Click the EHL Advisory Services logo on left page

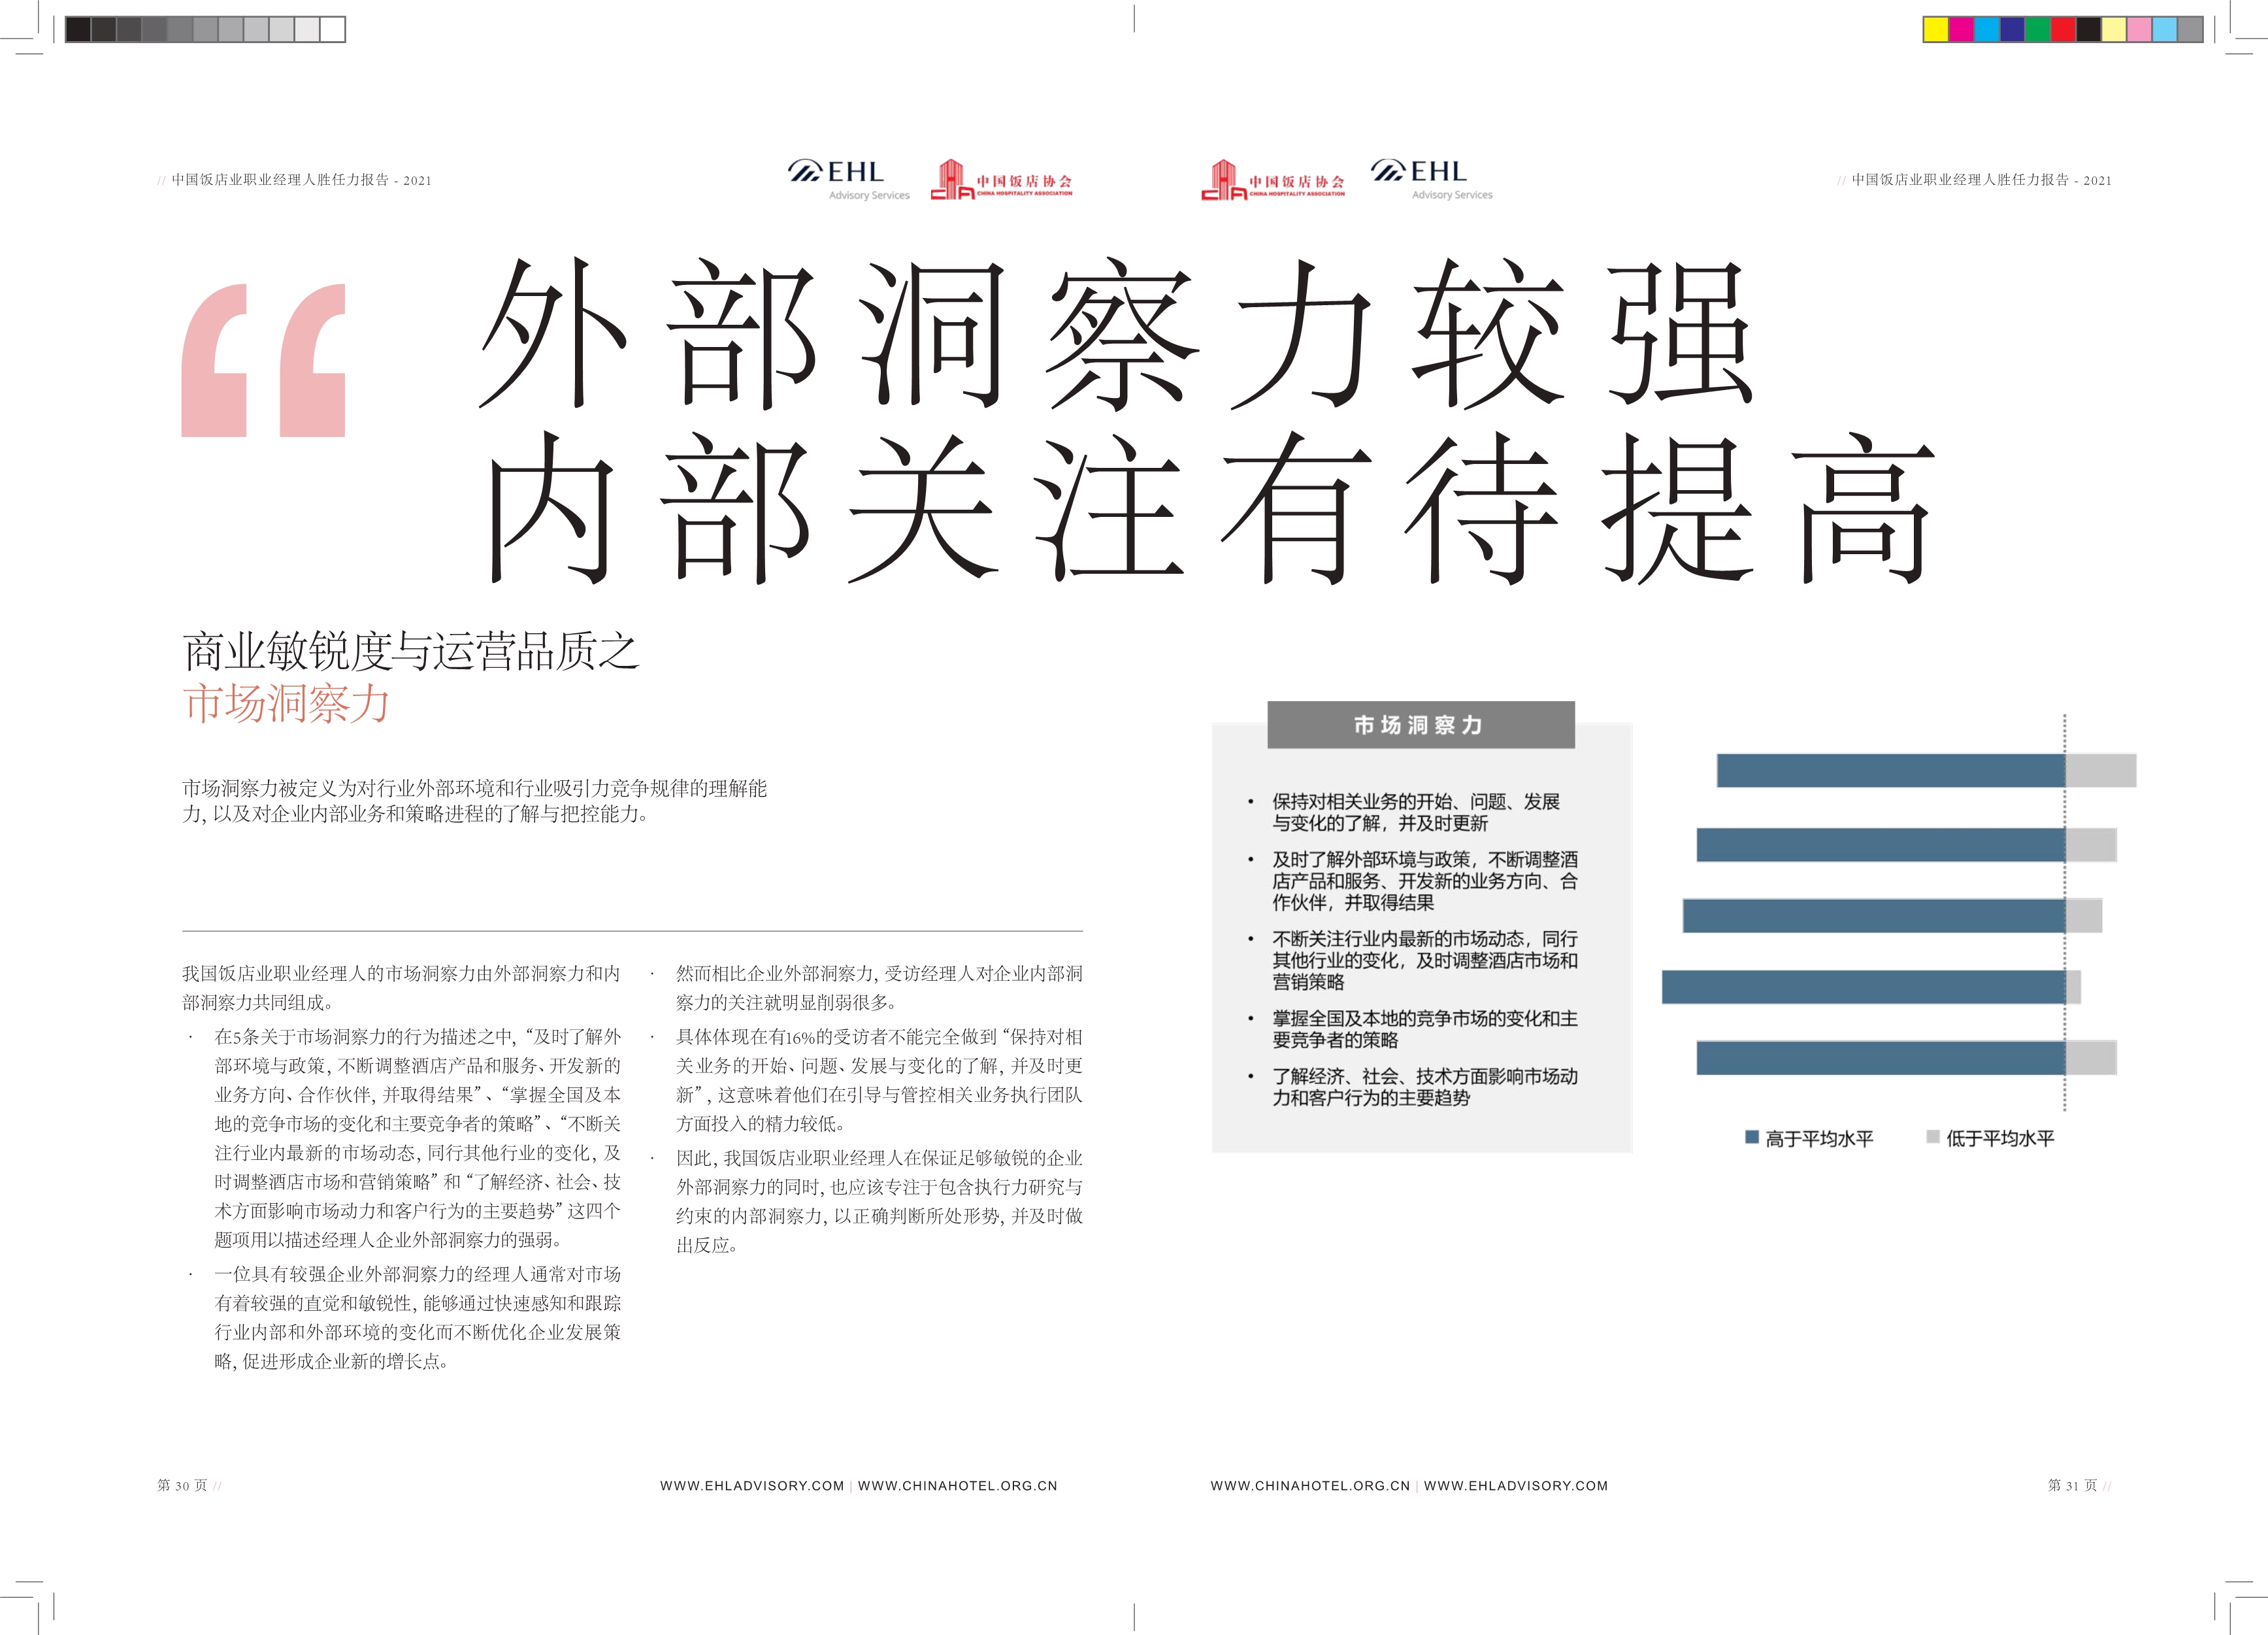pyautogui.click(x=848, y=180)
